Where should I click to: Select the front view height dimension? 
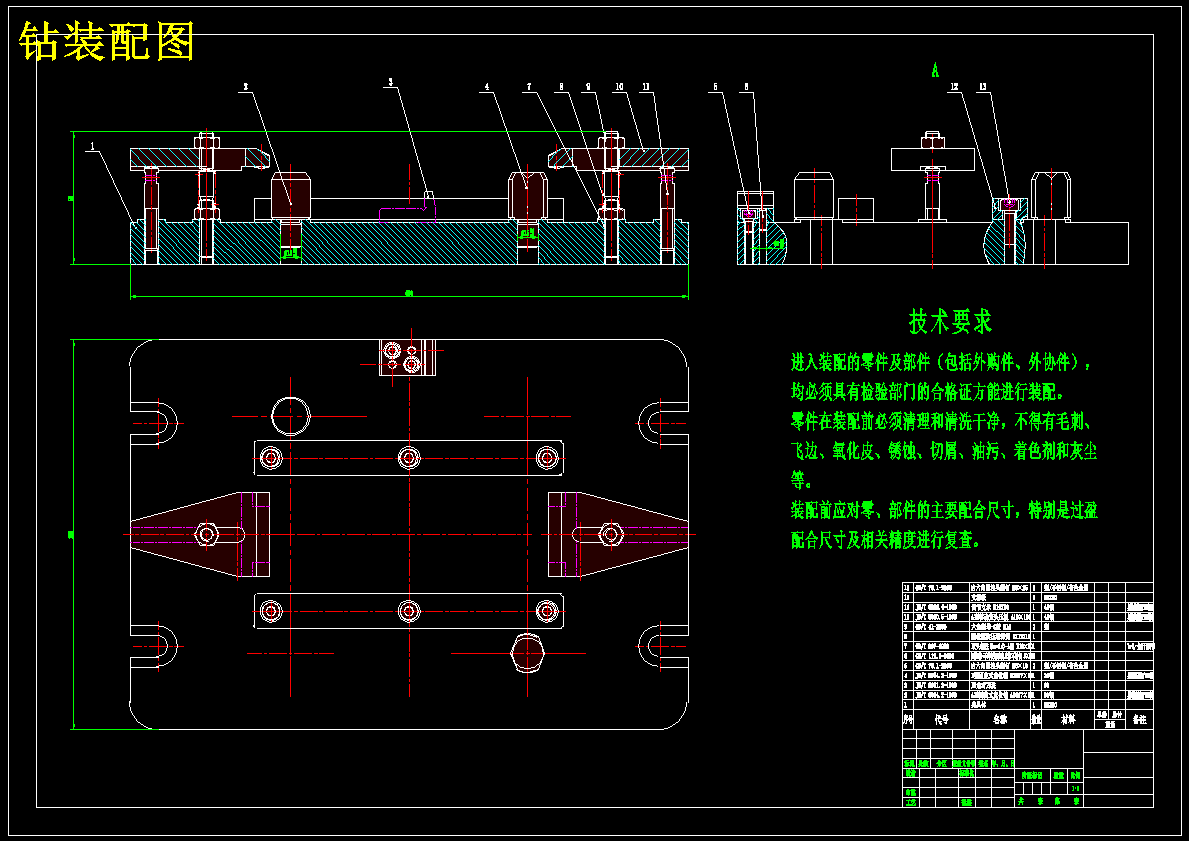[x=73, y=198]
